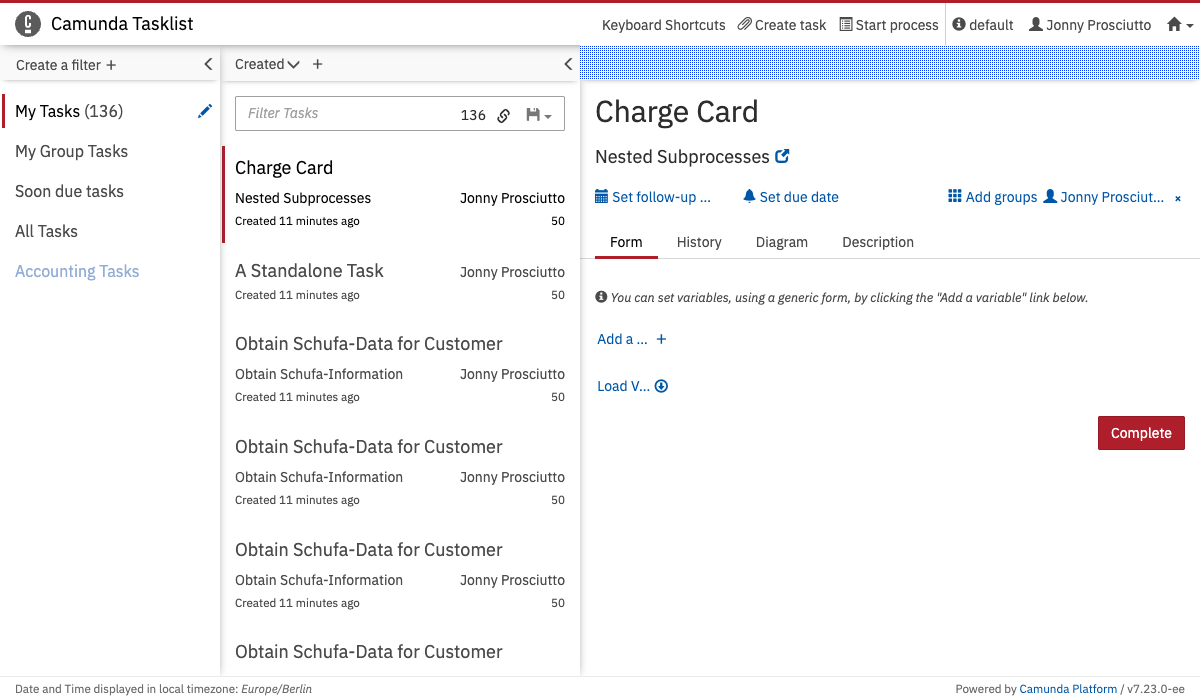Open Nested Subprocesses external link icon
Viewport: 1200px width, 700px height.
point(783,156)
